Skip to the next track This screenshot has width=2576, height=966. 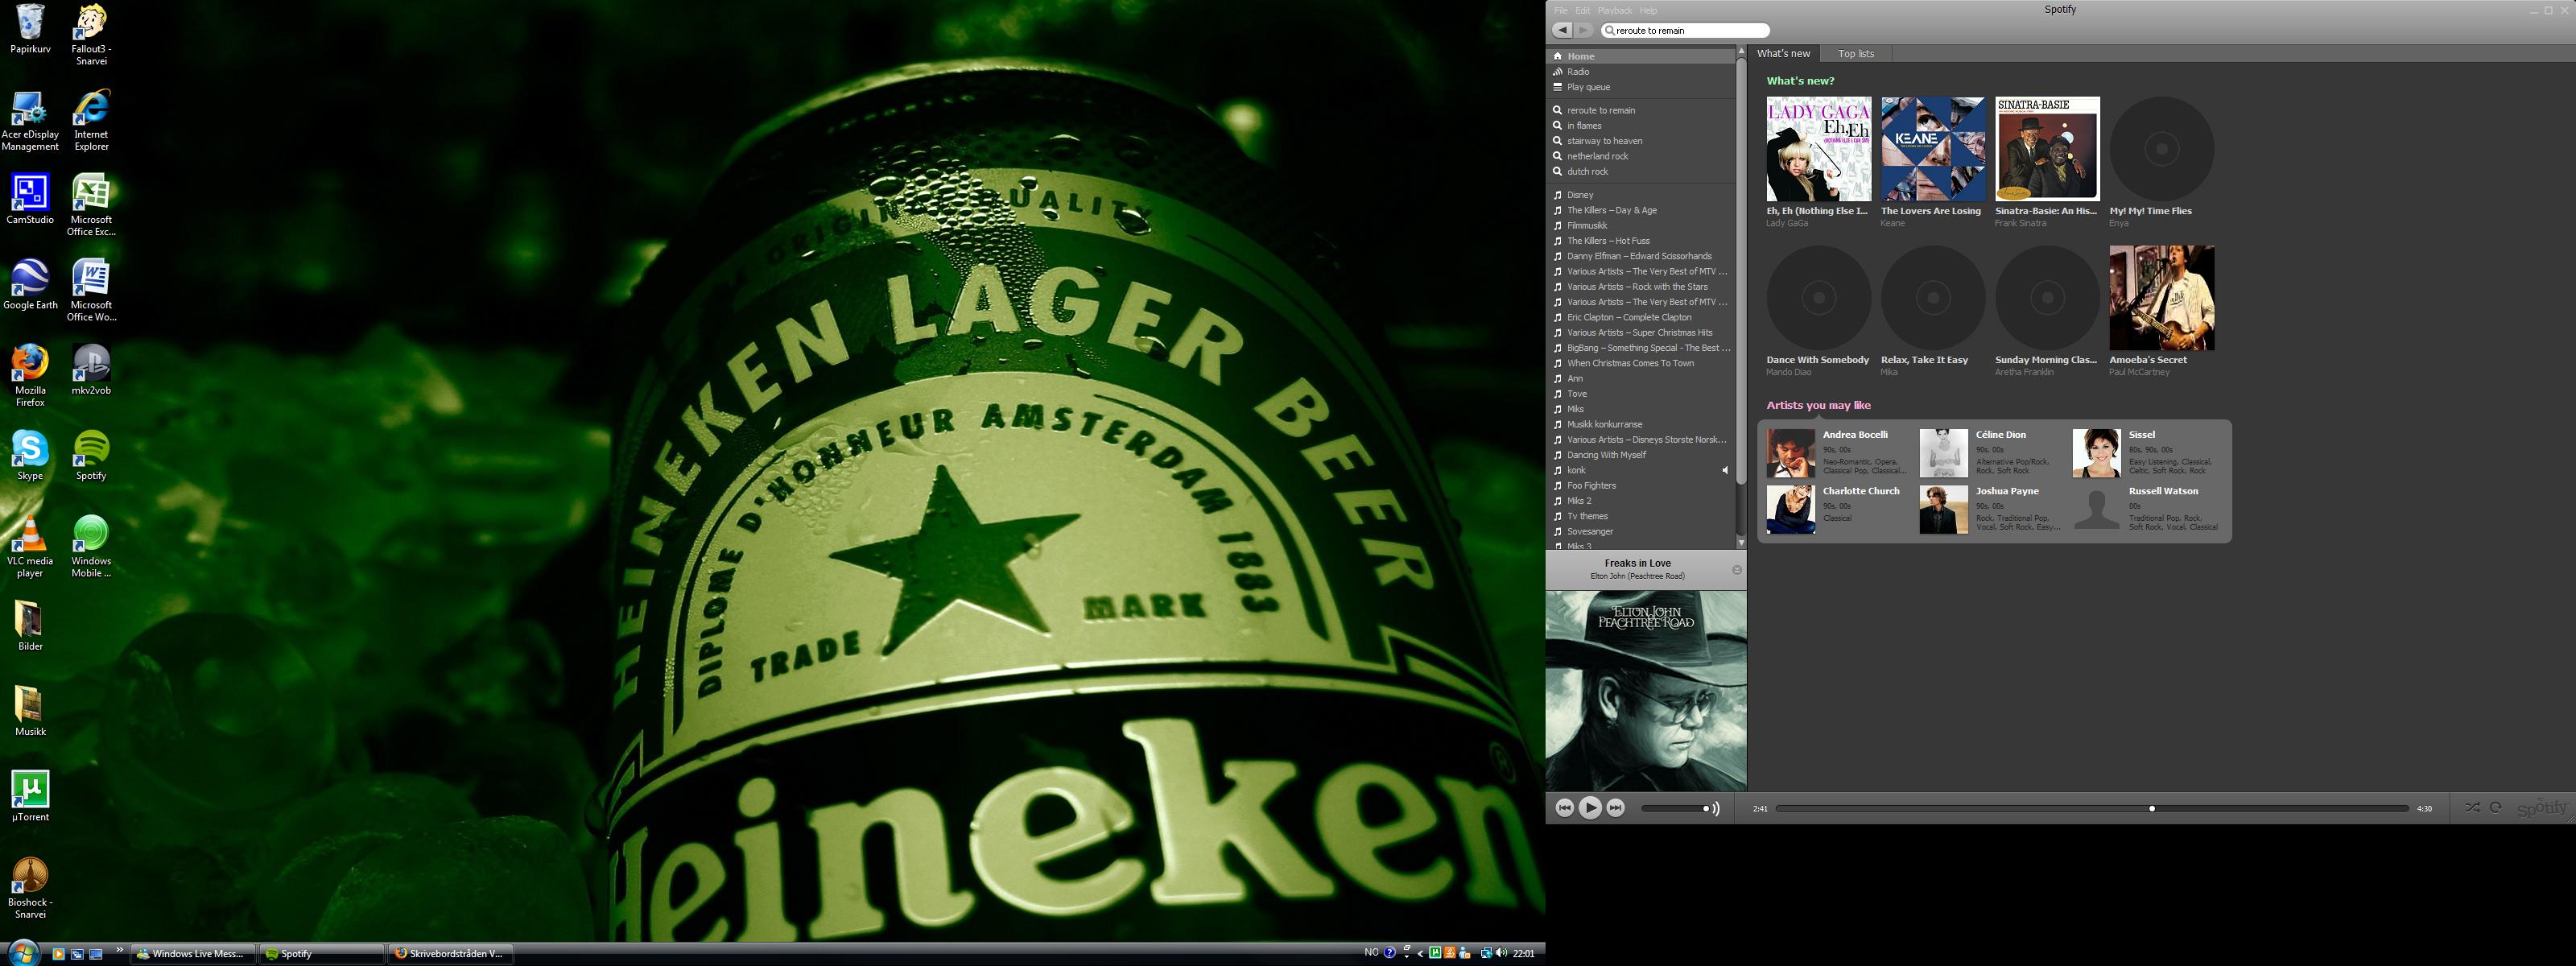pos(1615,808)
